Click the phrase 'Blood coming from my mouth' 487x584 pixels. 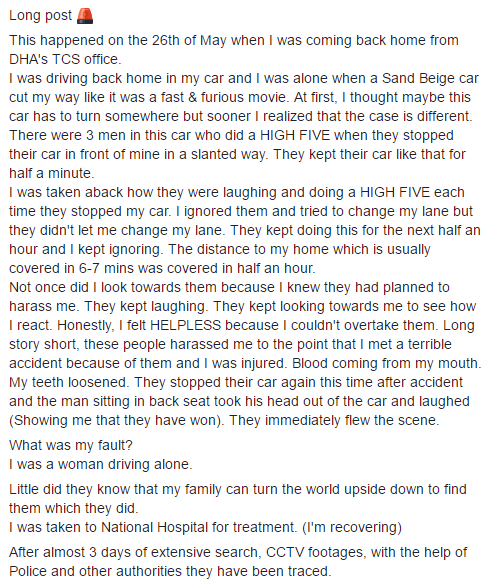[385, 363]
